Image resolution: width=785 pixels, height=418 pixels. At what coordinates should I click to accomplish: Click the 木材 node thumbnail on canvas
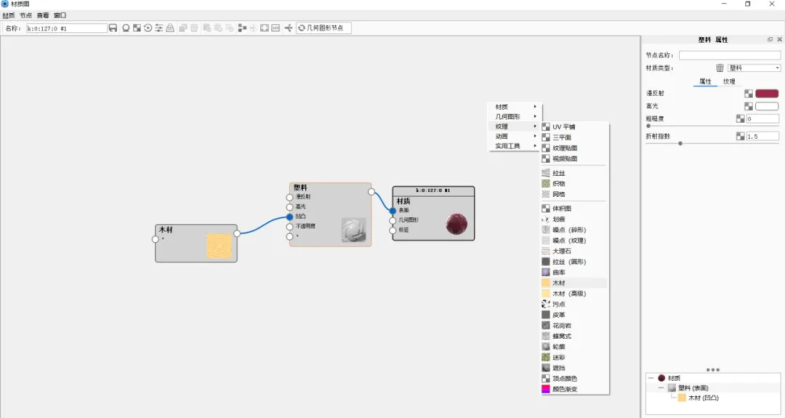click(218, 246)
